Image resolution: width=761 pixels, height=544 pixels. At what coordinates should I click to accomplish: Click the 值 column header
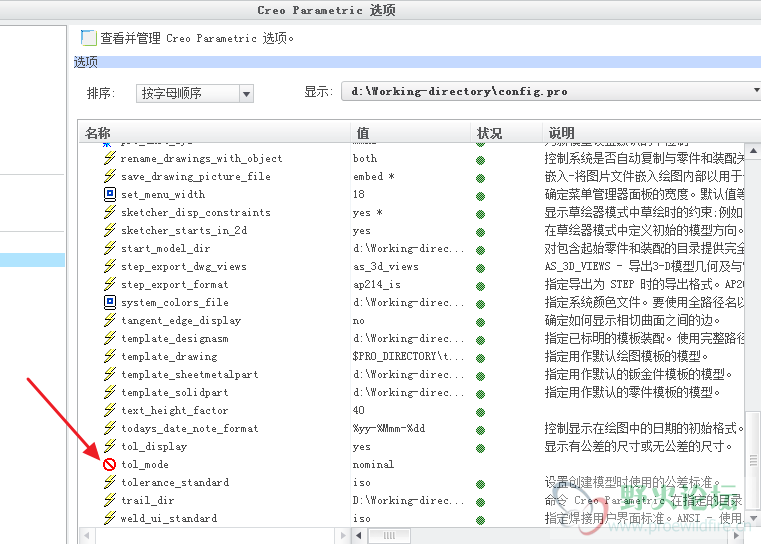(410, 132)
